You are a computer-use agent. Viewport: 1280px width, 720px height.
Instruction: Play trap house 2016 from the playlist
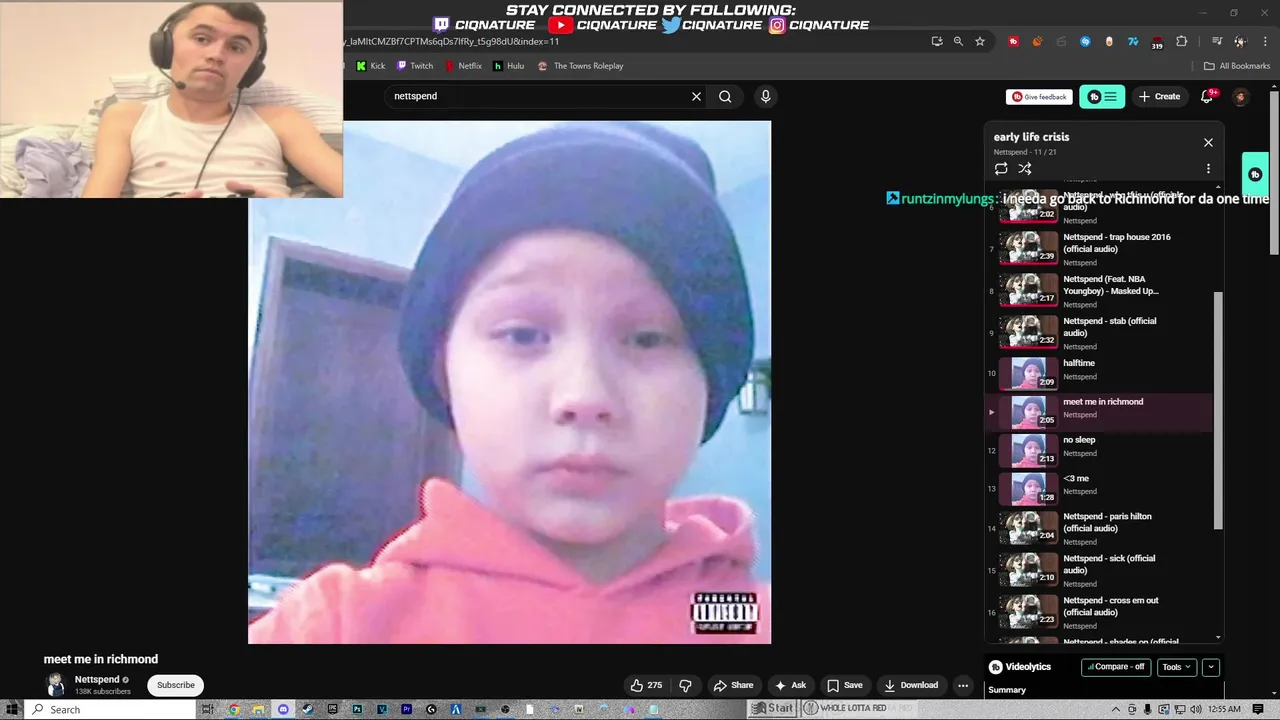pyautogui.click(x=1099, y=249)
